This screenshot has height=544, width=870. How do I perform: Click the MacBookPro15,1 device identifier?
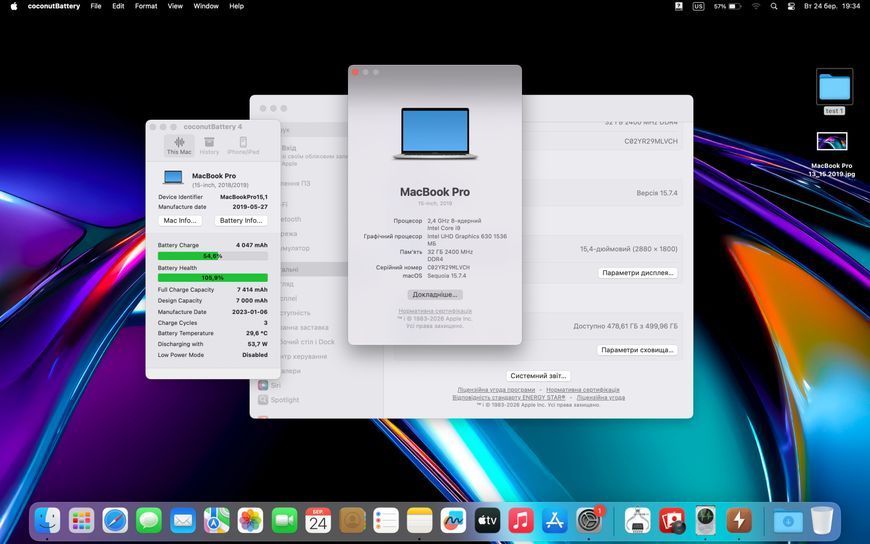pos(244,197)
